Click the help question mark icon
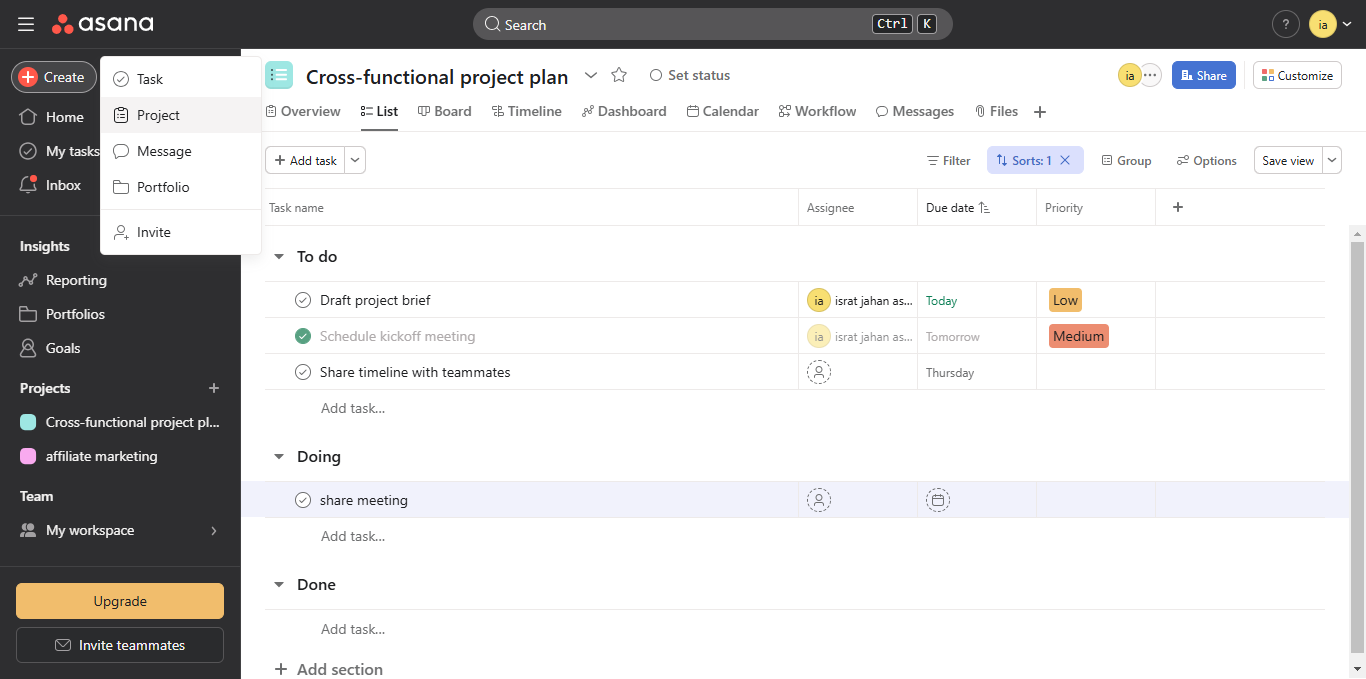Viewport: 1366px width, 679px height. [x=1285, y=23]
